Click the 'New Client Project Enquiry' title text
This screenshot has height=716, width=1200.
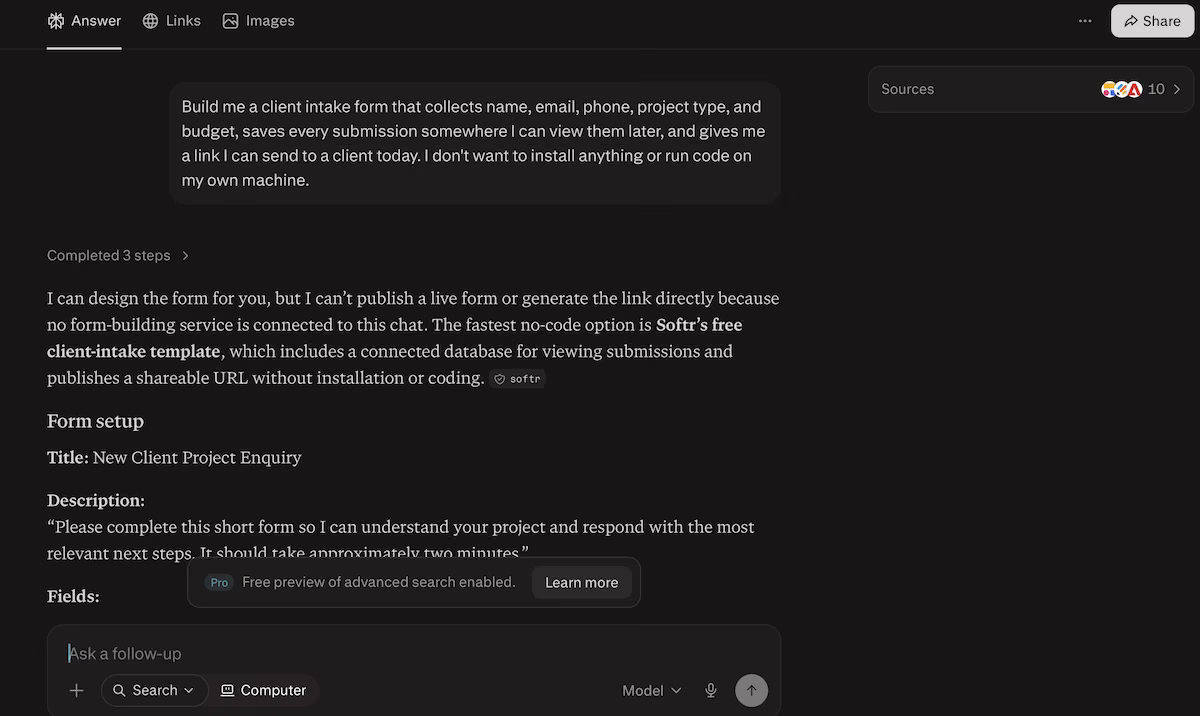point(197,457)
